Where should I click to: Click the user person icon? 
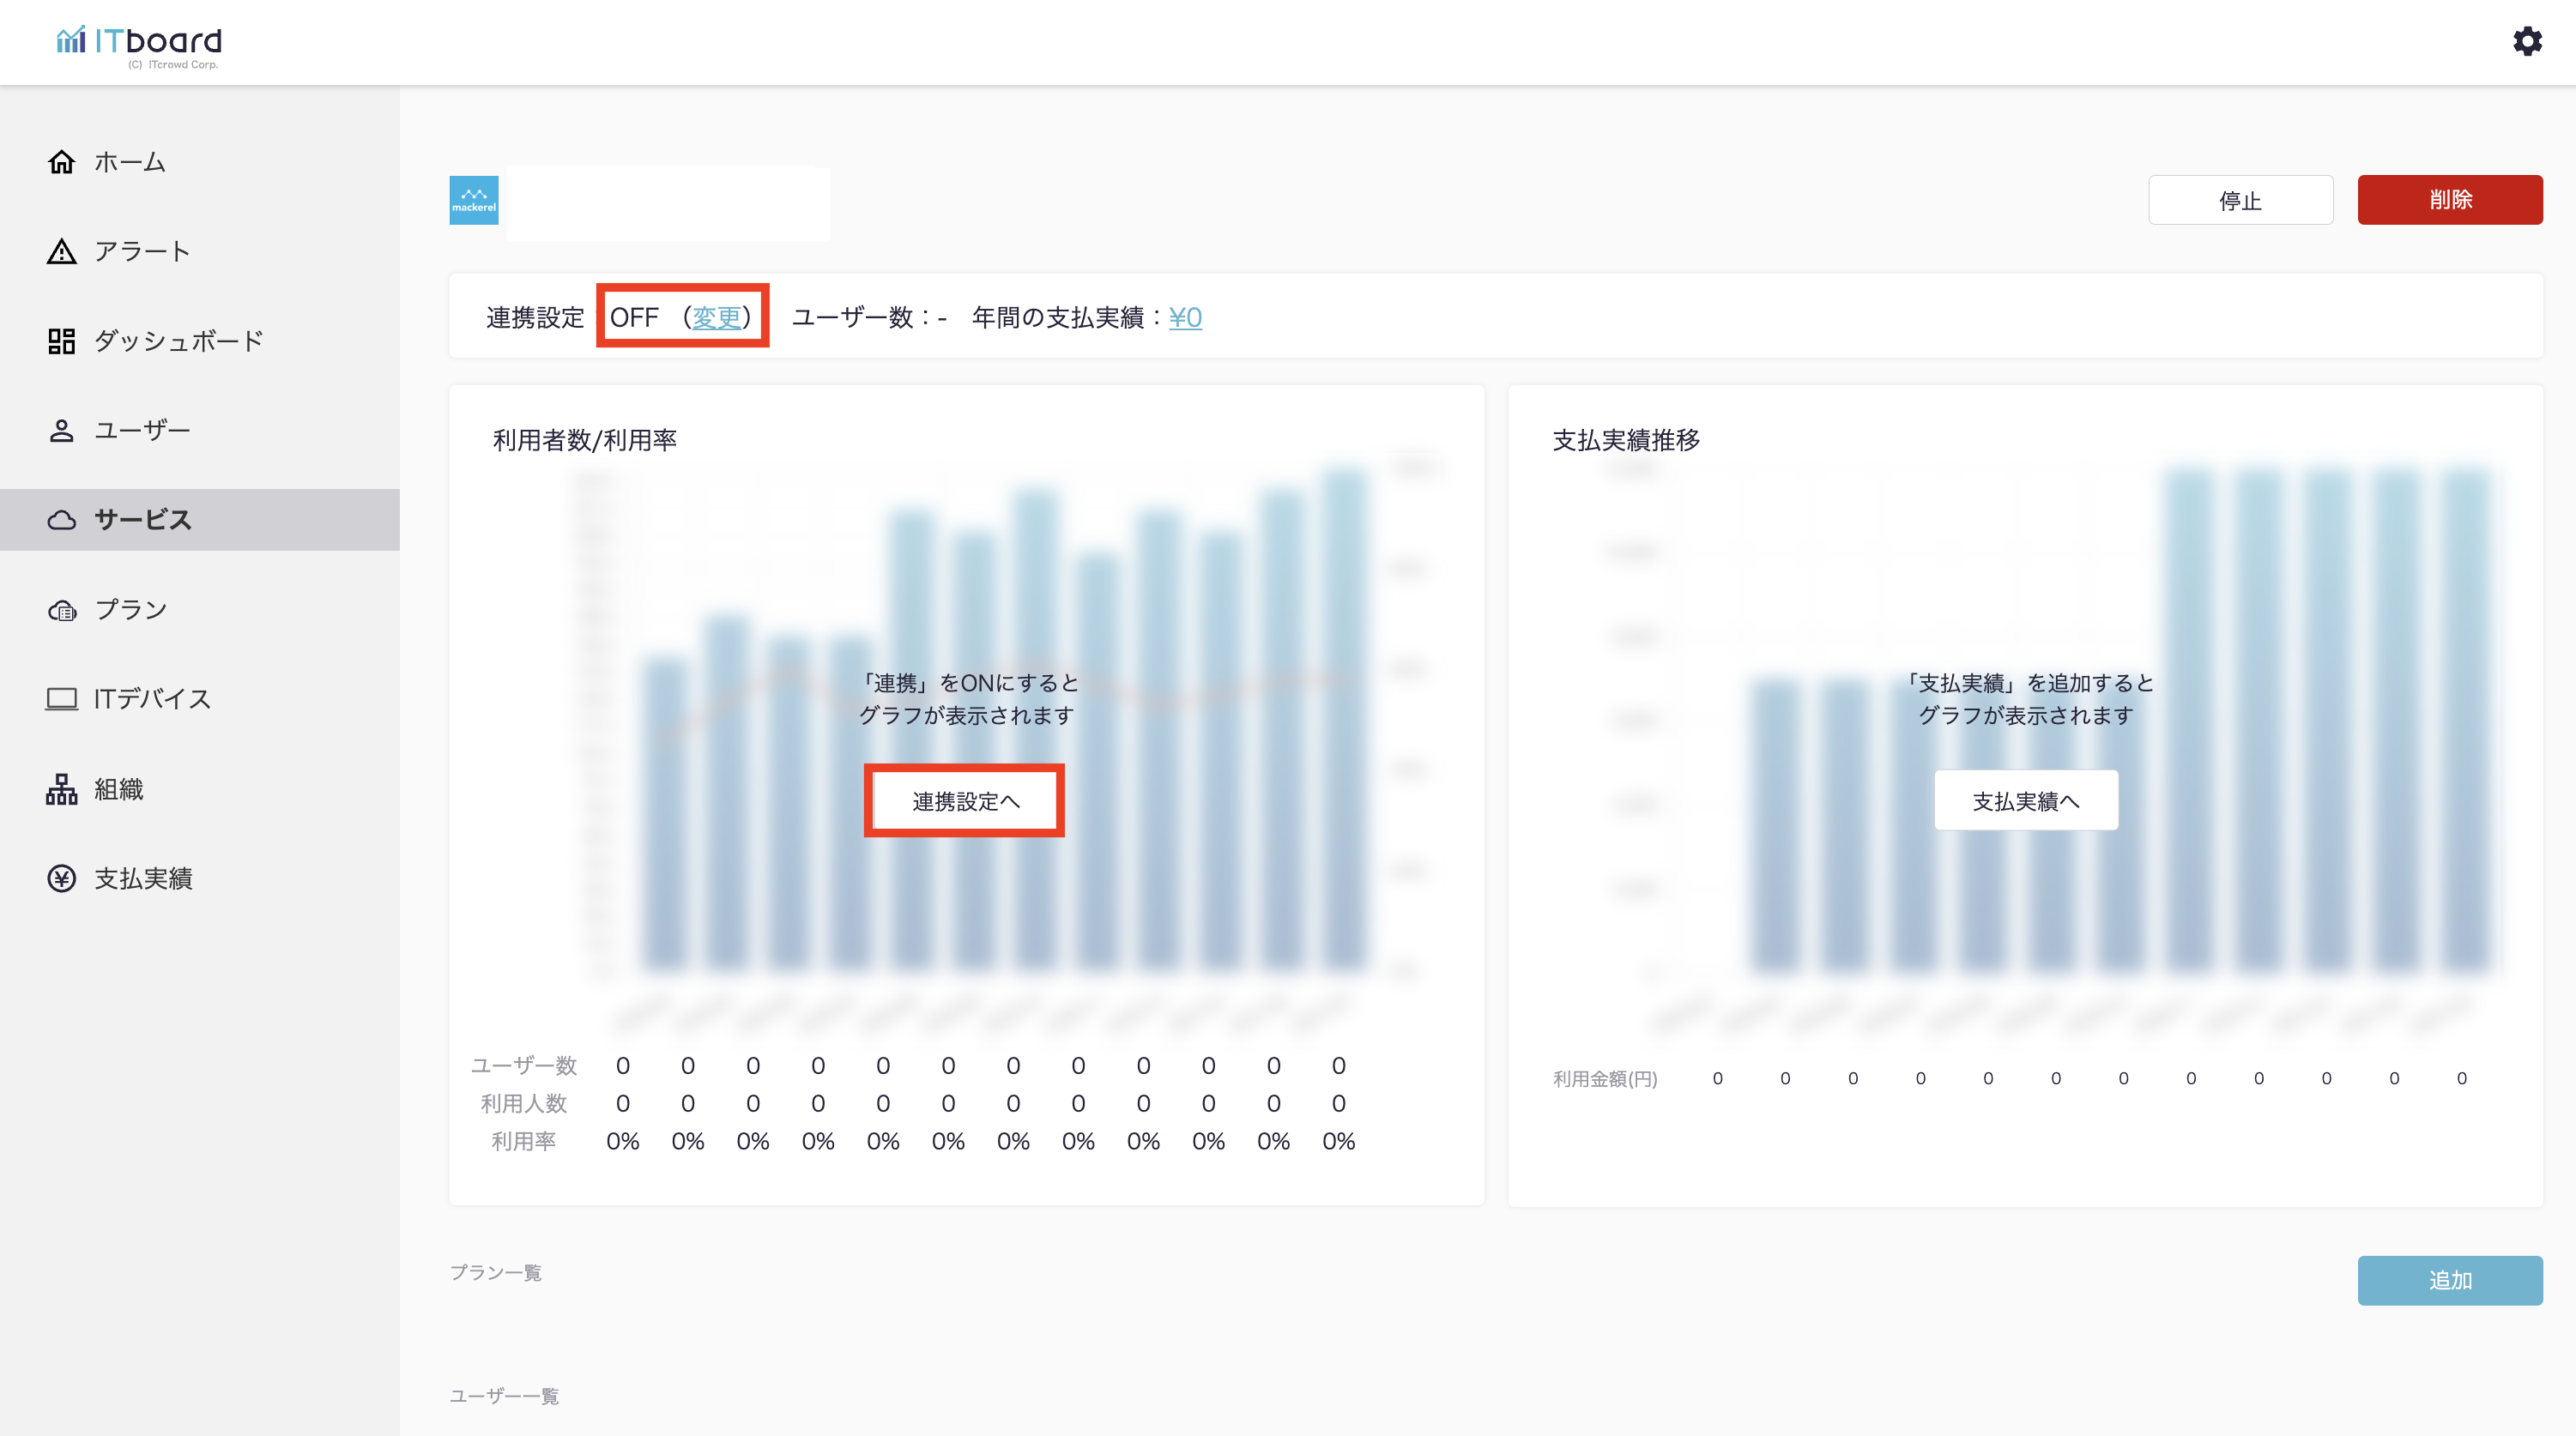pos(62,430)
